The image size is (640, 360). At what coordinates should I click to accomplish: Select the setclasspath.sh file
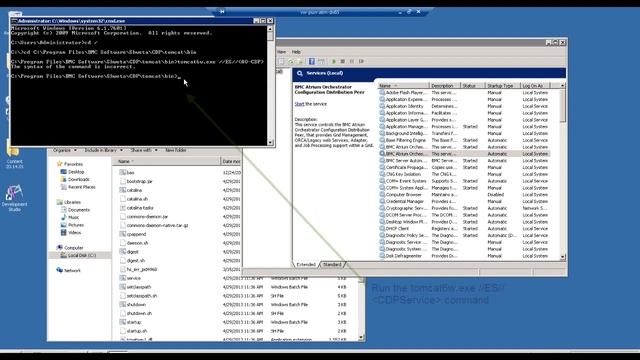click(x=138, y=296)
